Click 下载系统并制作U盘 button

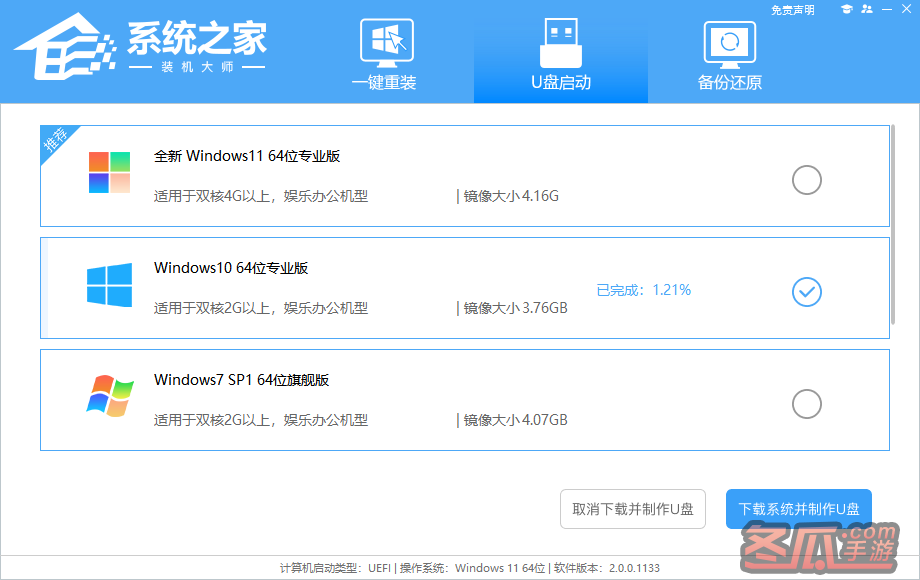[798, 509]
